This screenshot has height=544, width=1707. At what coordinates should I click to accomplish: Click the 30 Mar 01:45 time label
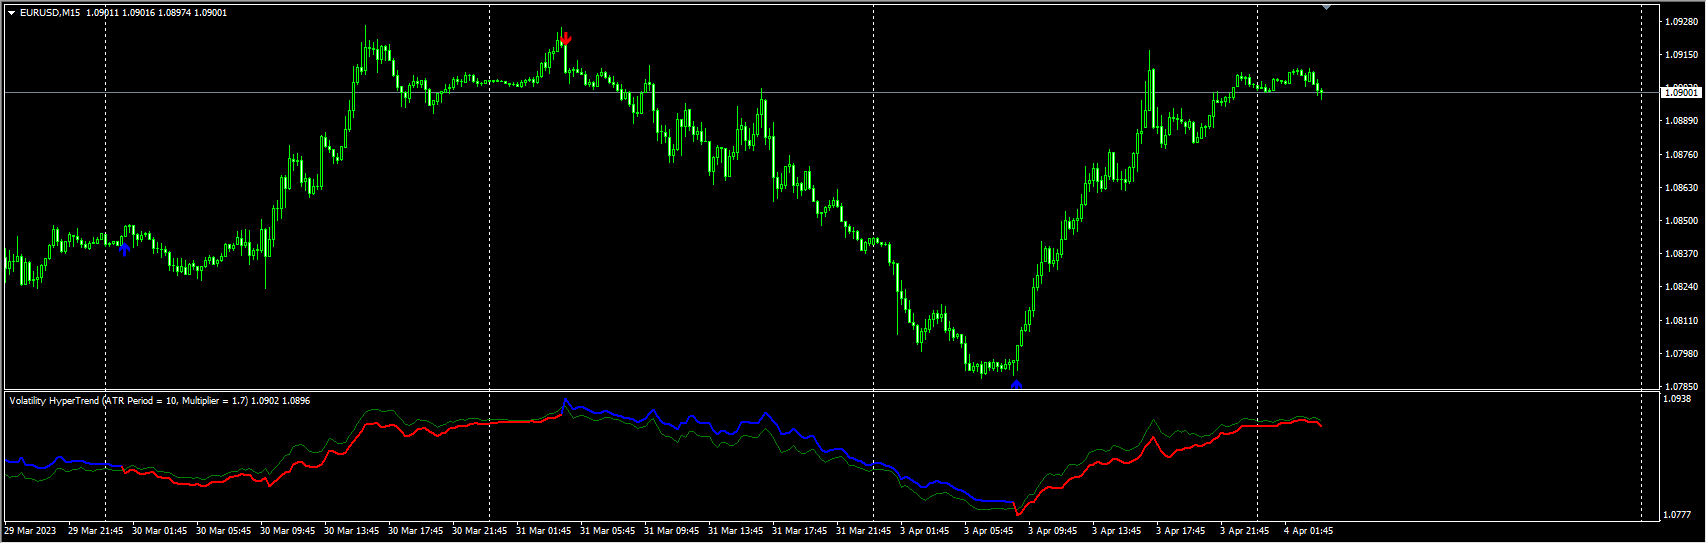(x=159, y=531)
